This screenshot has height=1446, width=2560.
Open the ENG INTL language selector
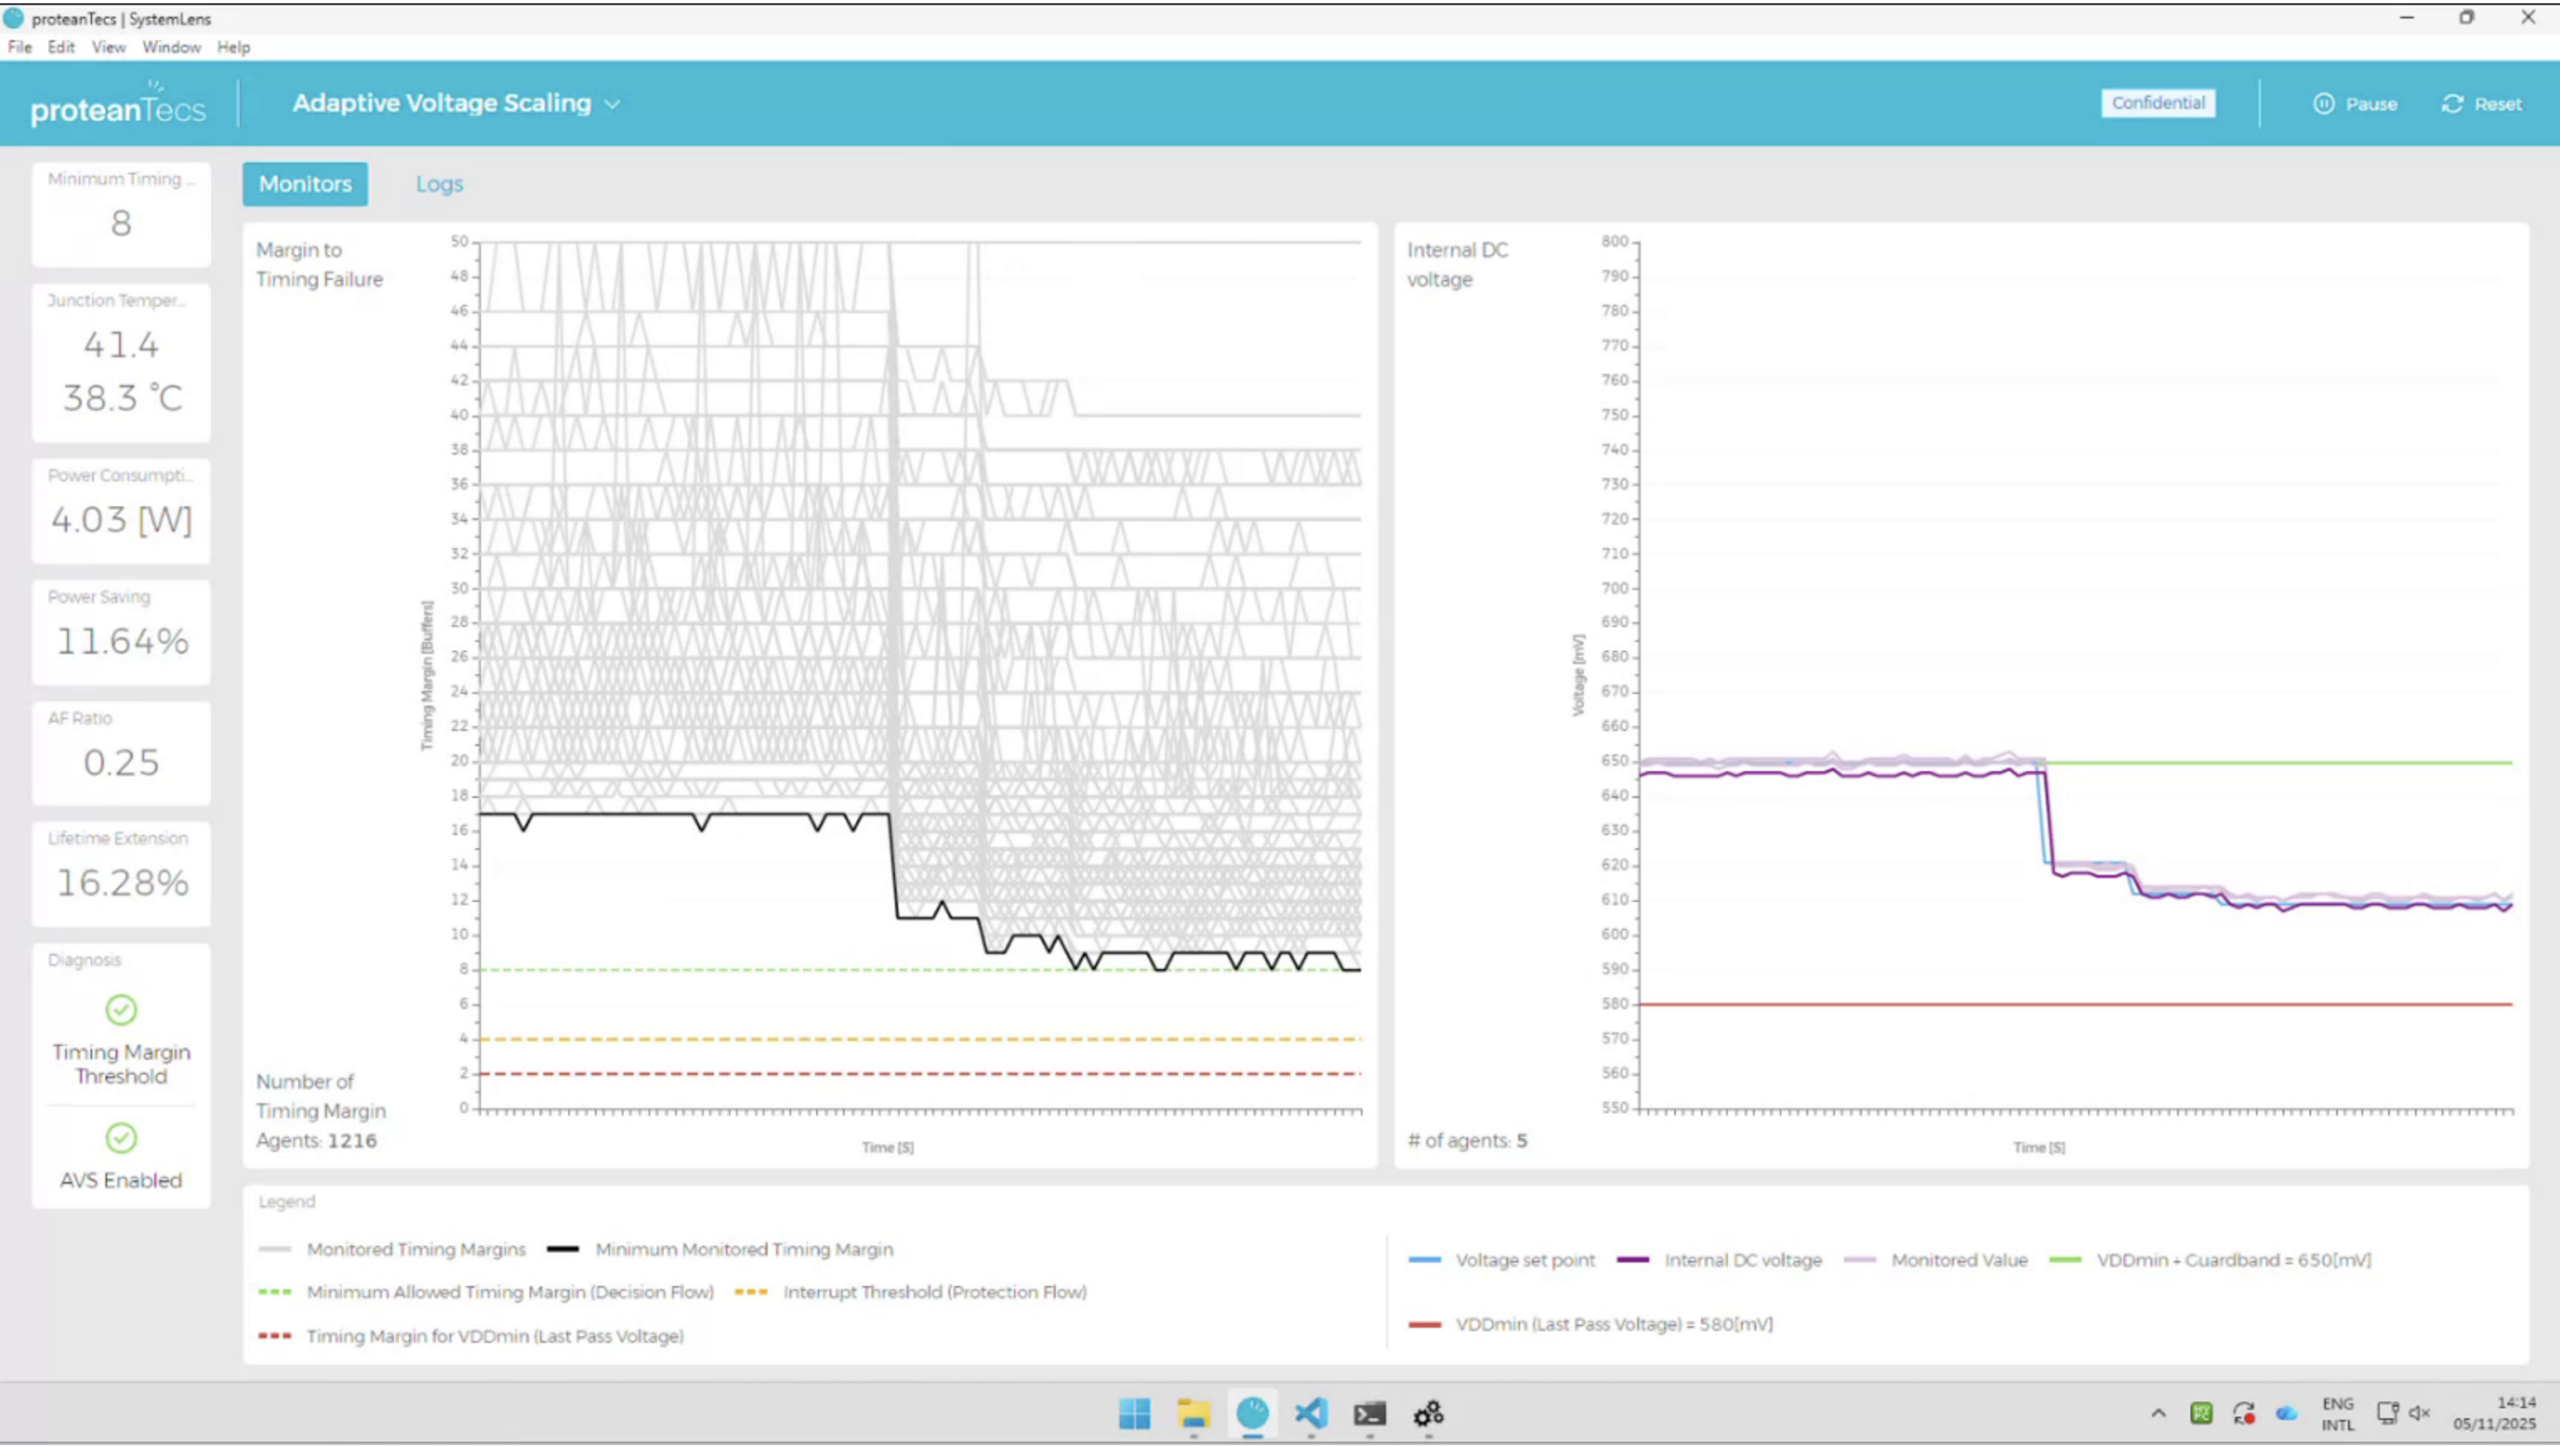(2337, 1413)
